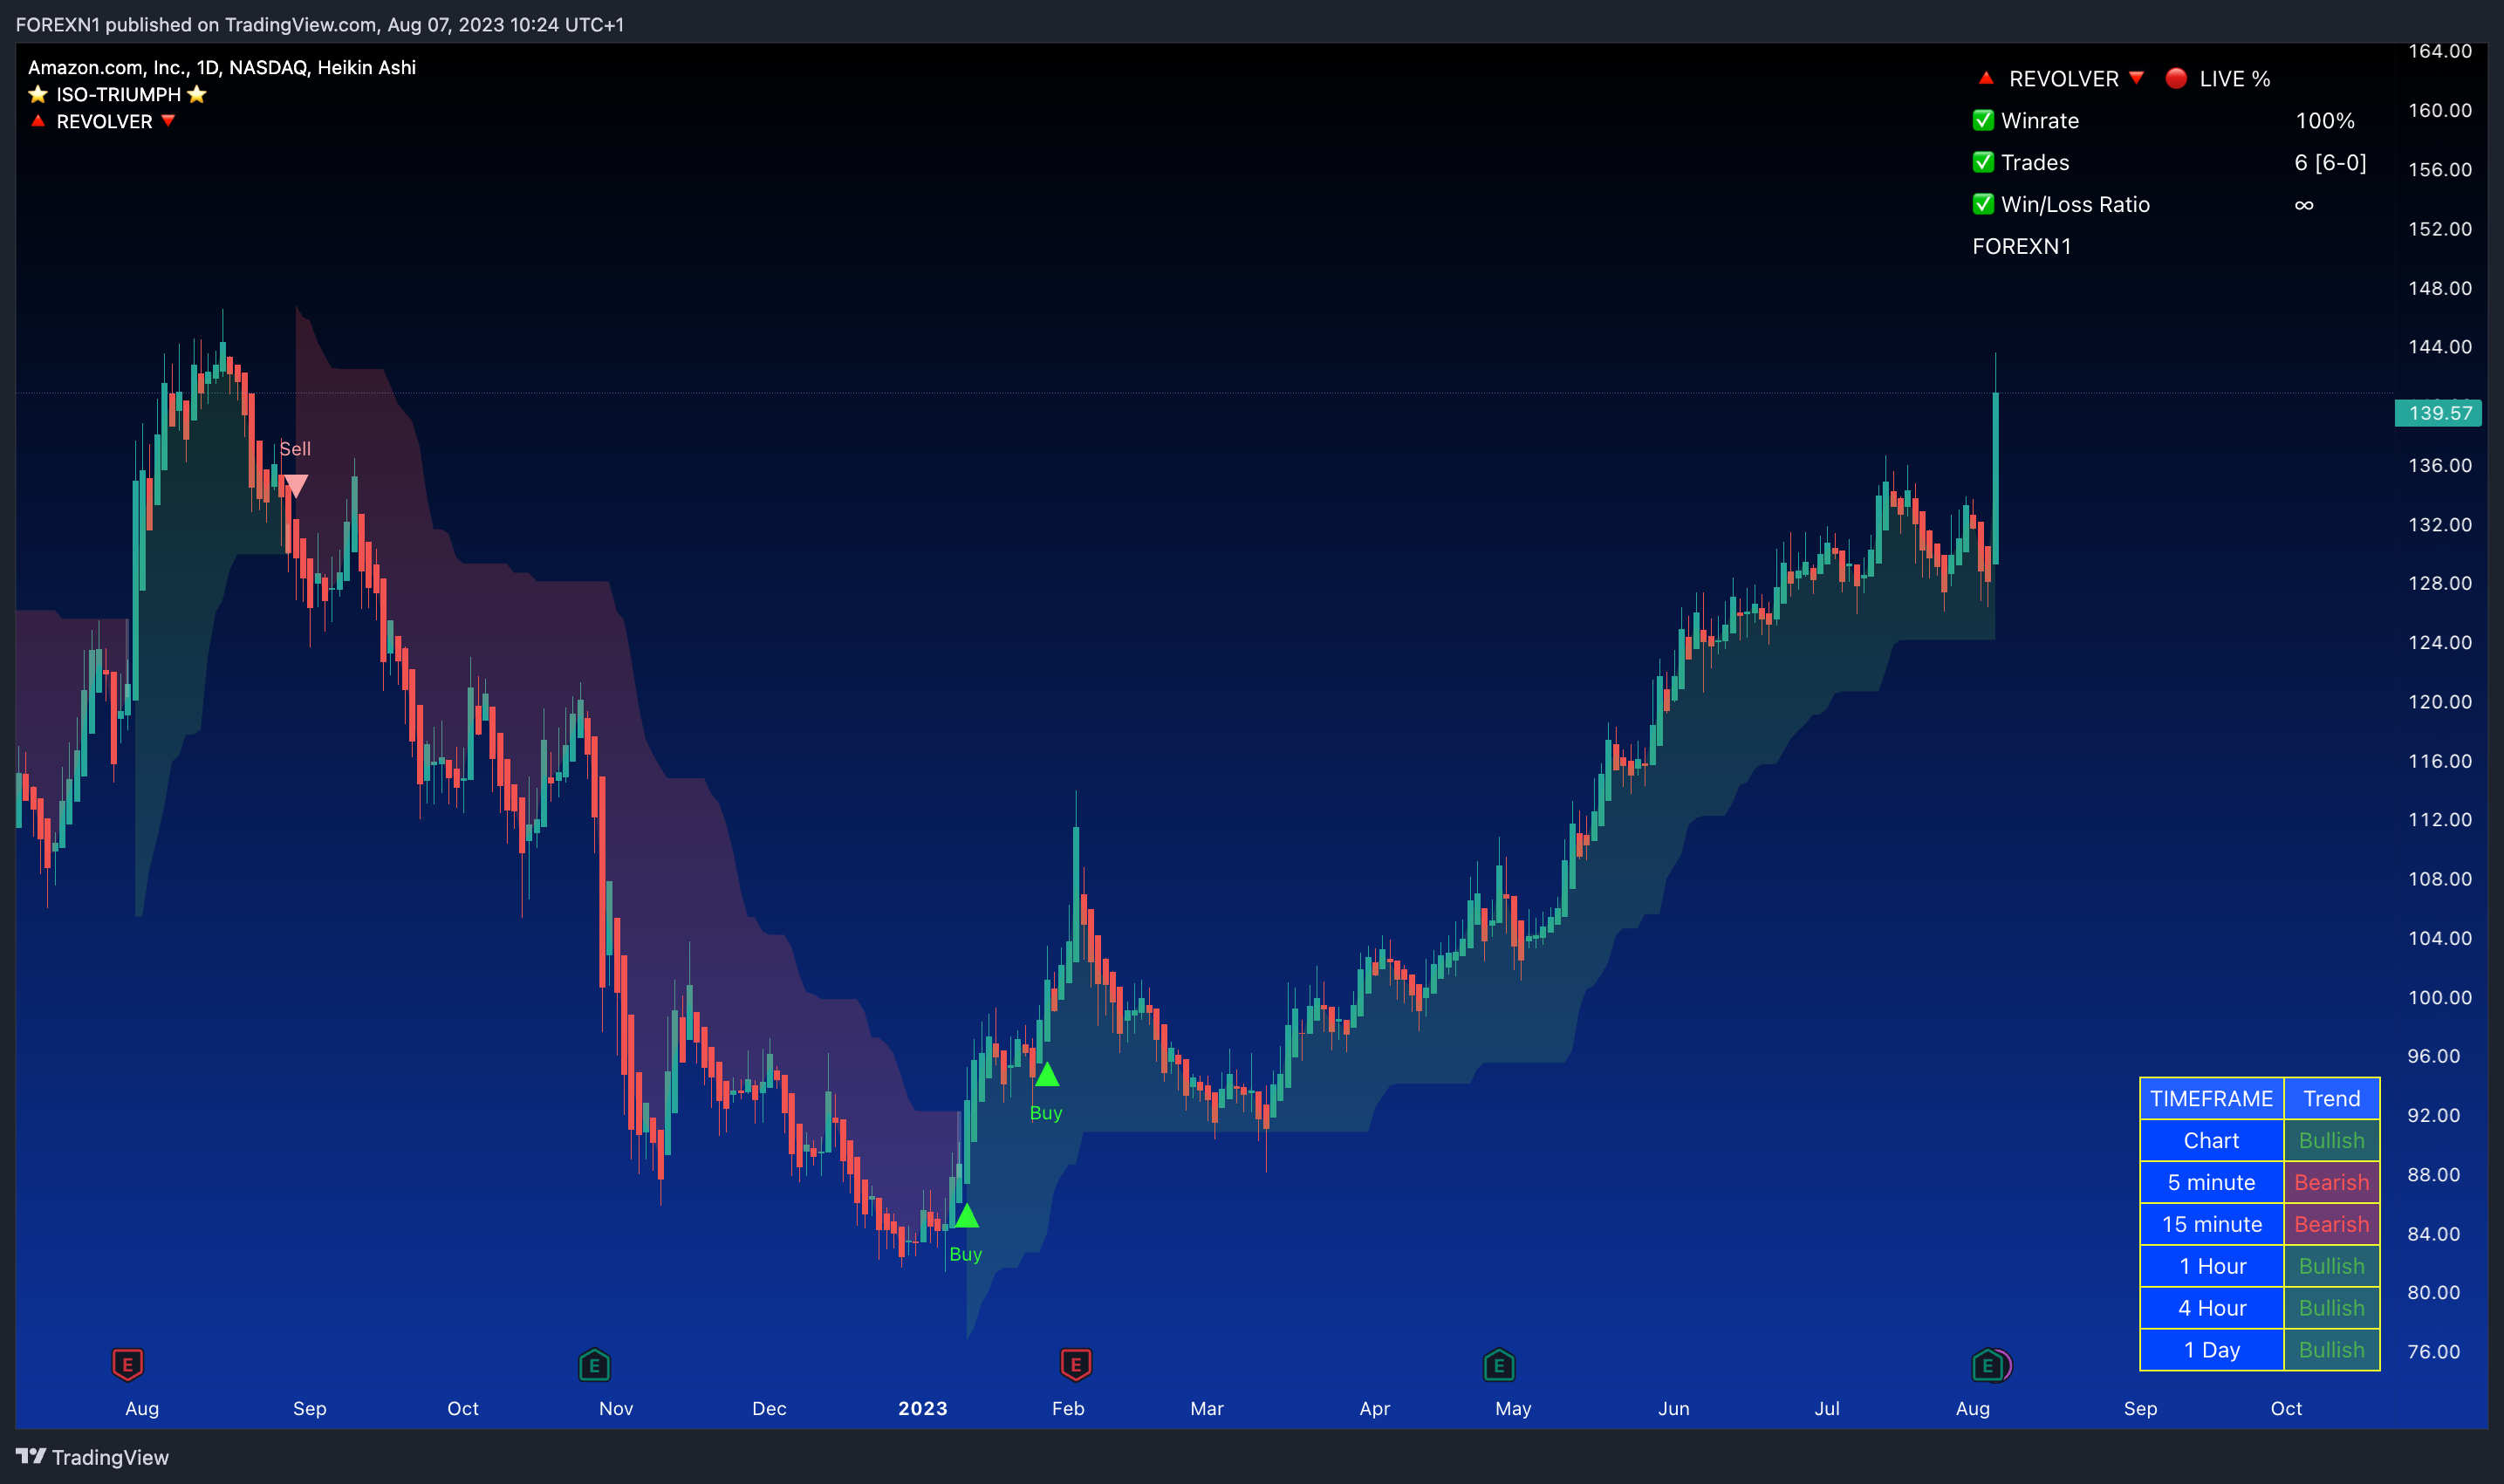The image size is (2504, 1484).
Task: Click the Amazon.com, Inc. chart title
Action: (222, 67)
